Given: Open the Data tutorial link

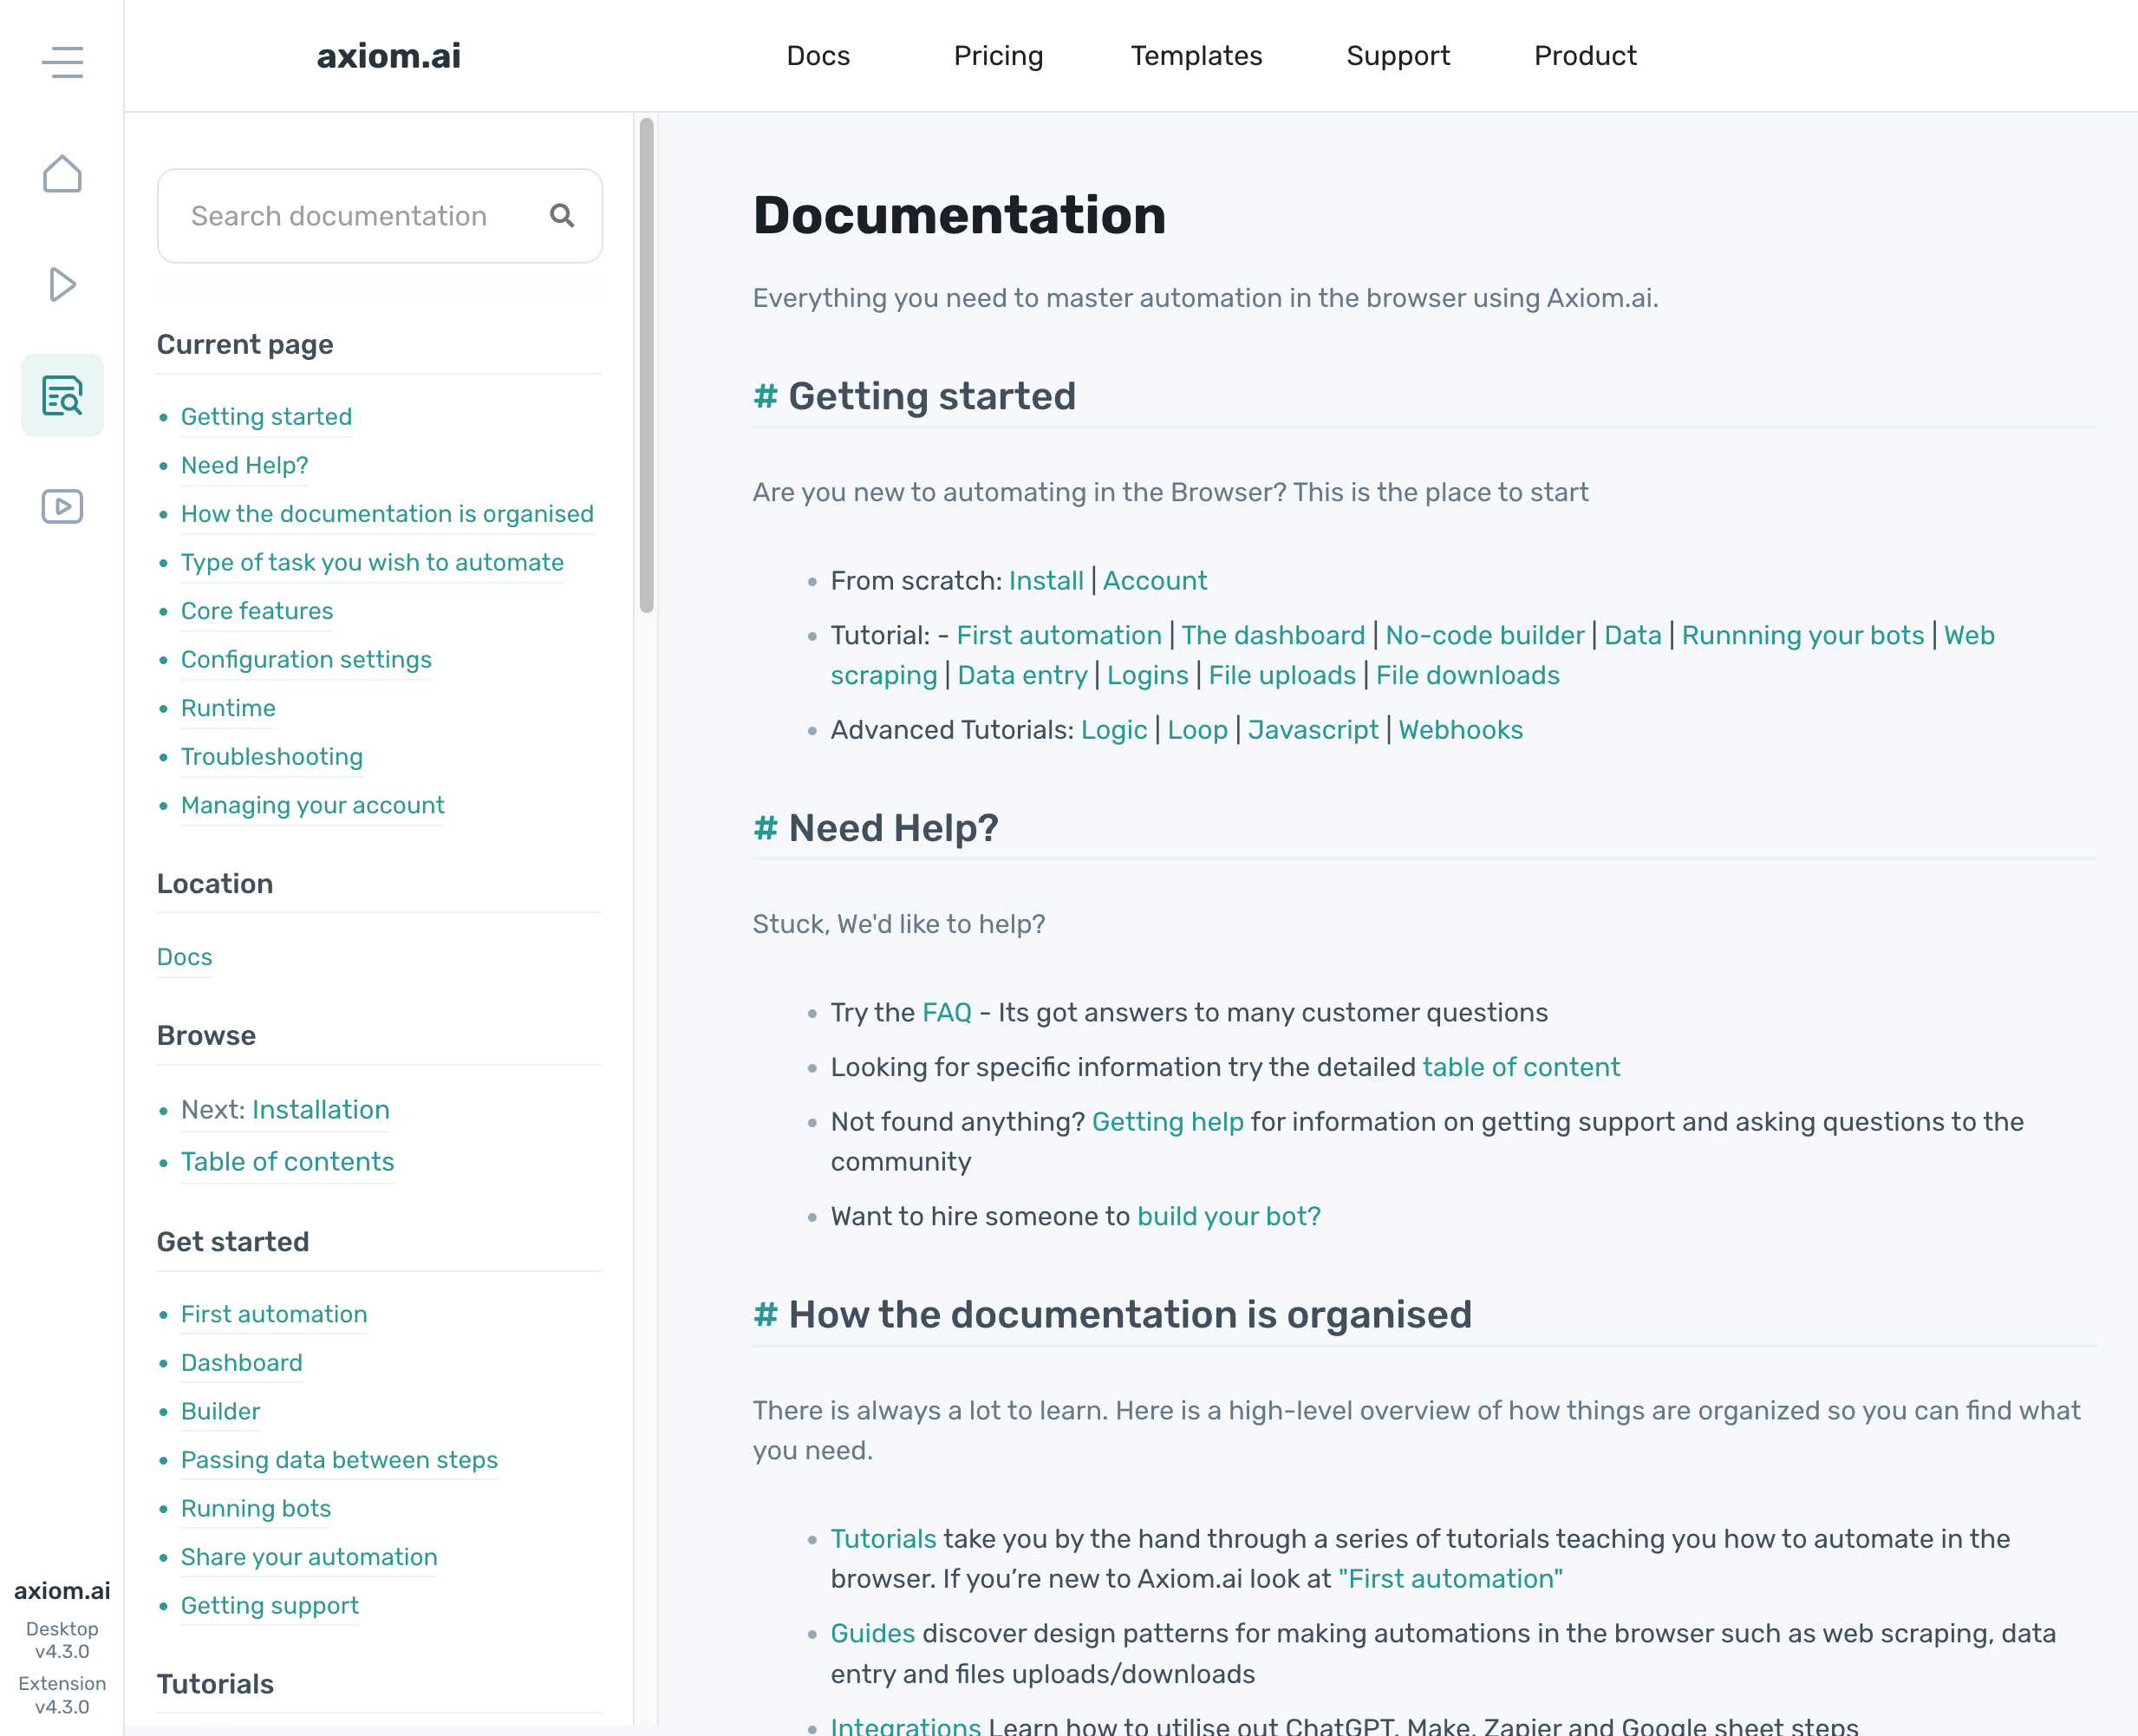Looking at the screenshot, I should pyautogui.click(x=1633, y=635).
